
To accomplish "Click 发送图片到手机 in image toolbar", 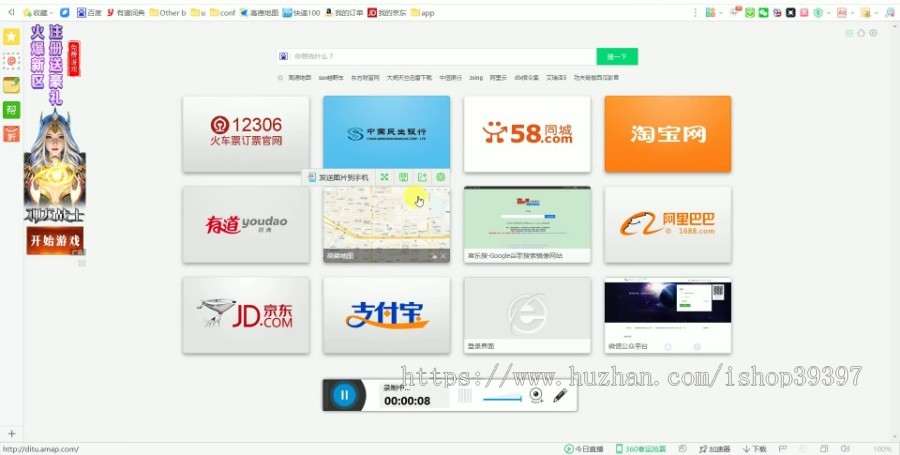I will pyautogui.click(x=339, y=177).
